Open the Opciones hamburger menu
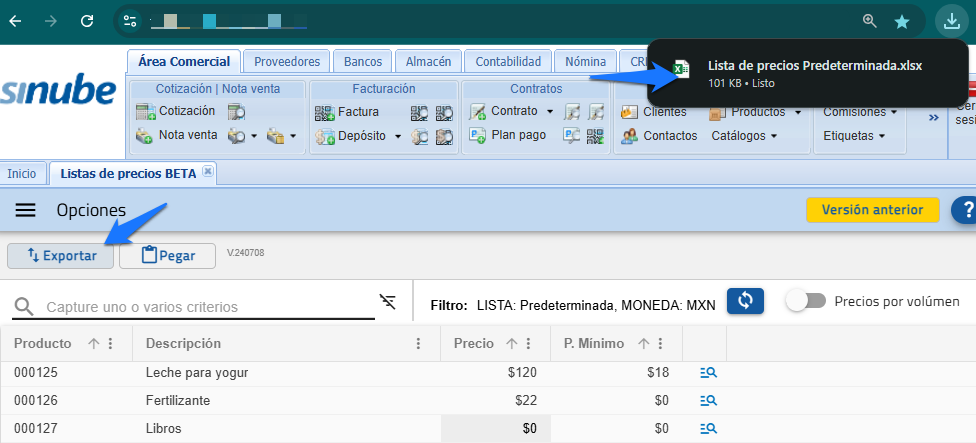 point(25,210)
